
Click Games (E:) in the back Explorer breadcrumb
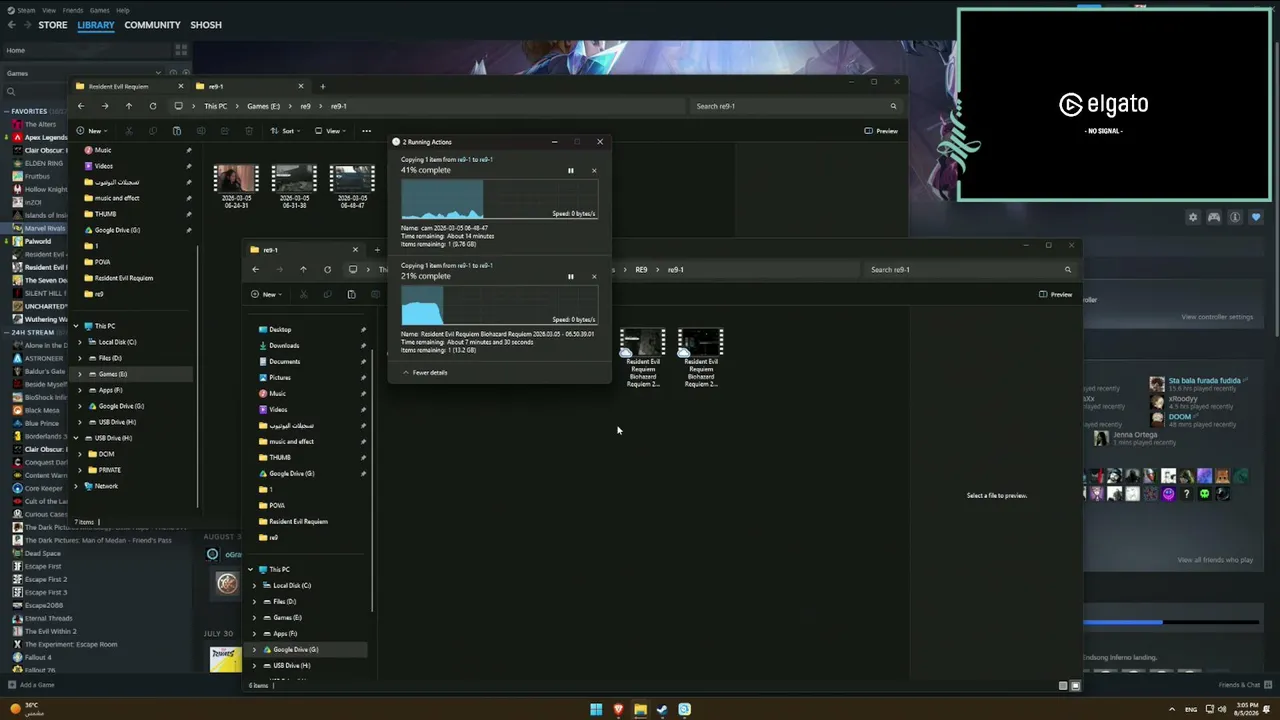(x=263, y=106)
